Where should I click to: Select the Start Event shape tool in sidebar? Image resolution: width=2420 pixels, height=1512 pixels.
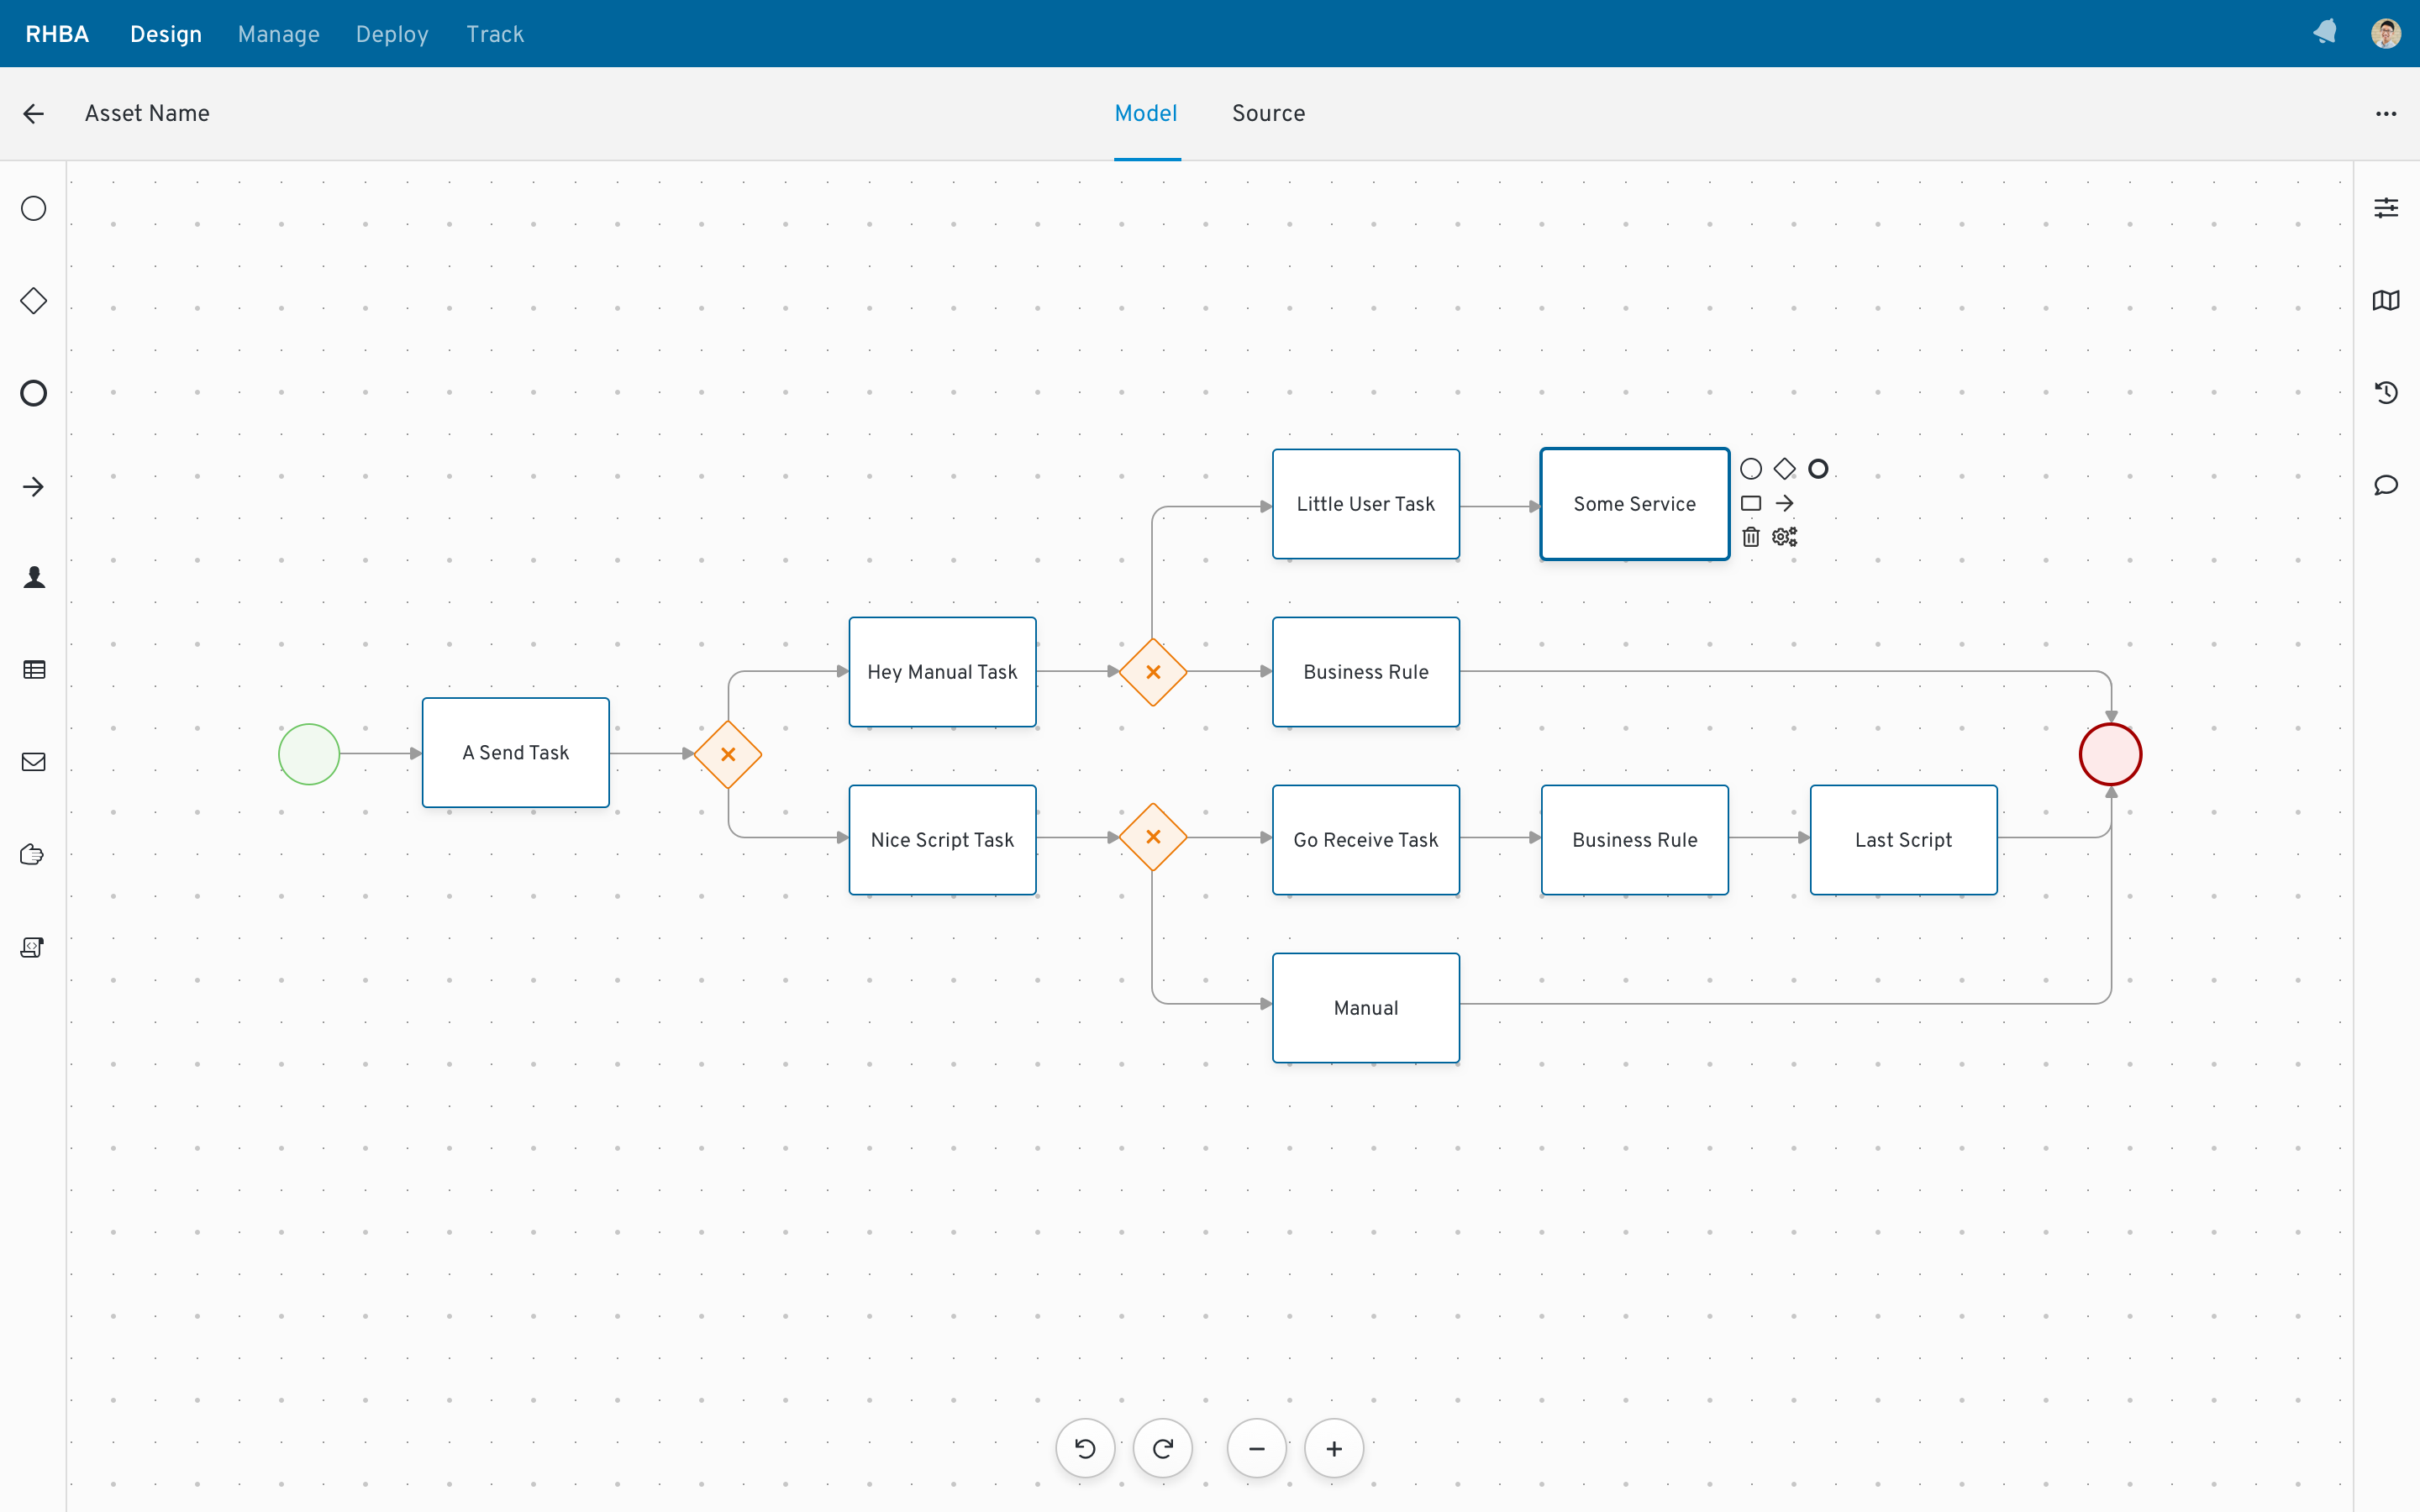tap(33, 209)
